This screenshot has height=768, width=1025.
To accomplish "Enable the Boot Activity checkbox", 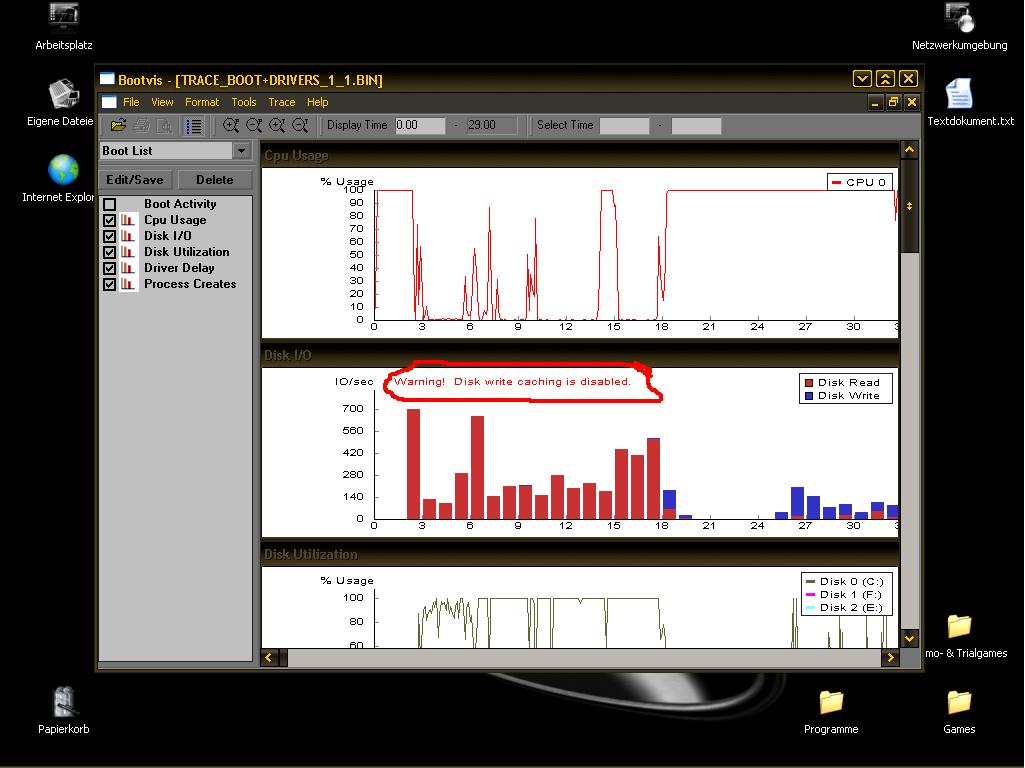I will tap(110, 205).
